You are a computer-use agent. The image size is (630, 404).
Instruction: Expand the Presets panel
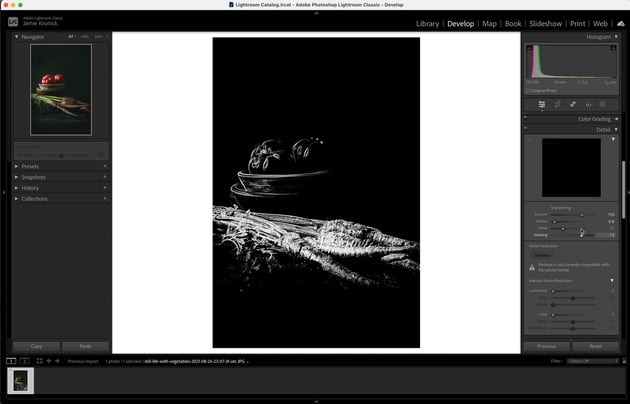pyautogui.click(x=16, y=166)
